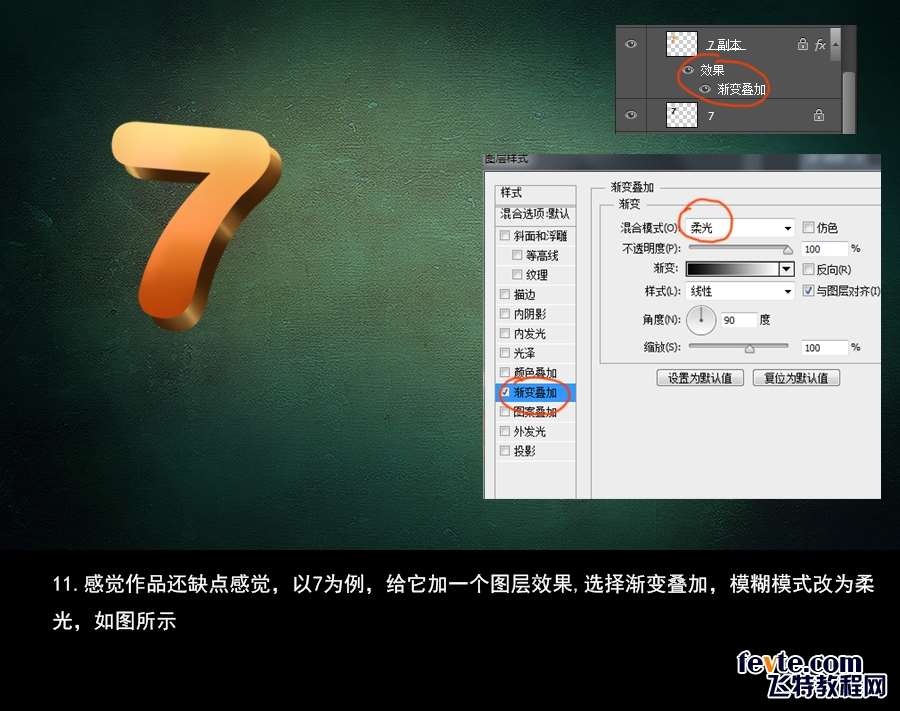Toggle visibility of 效果 effects group
Screen dimensions: 900x711
point(688,70)
